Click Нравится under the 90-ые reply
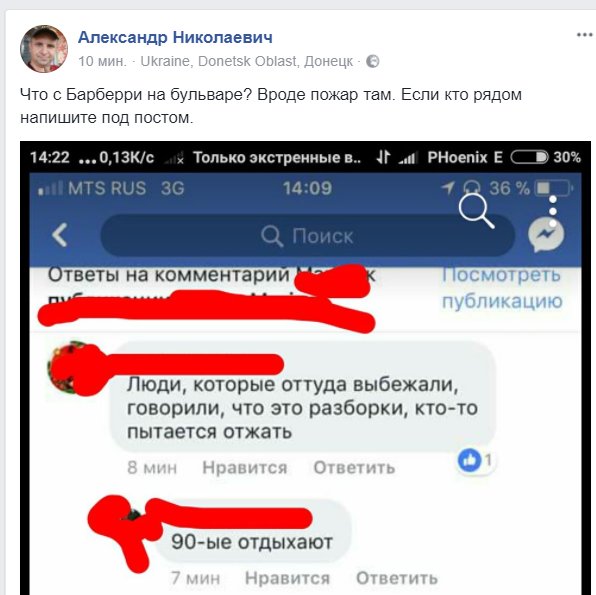 pyautogui.click(x=287, y=578)
